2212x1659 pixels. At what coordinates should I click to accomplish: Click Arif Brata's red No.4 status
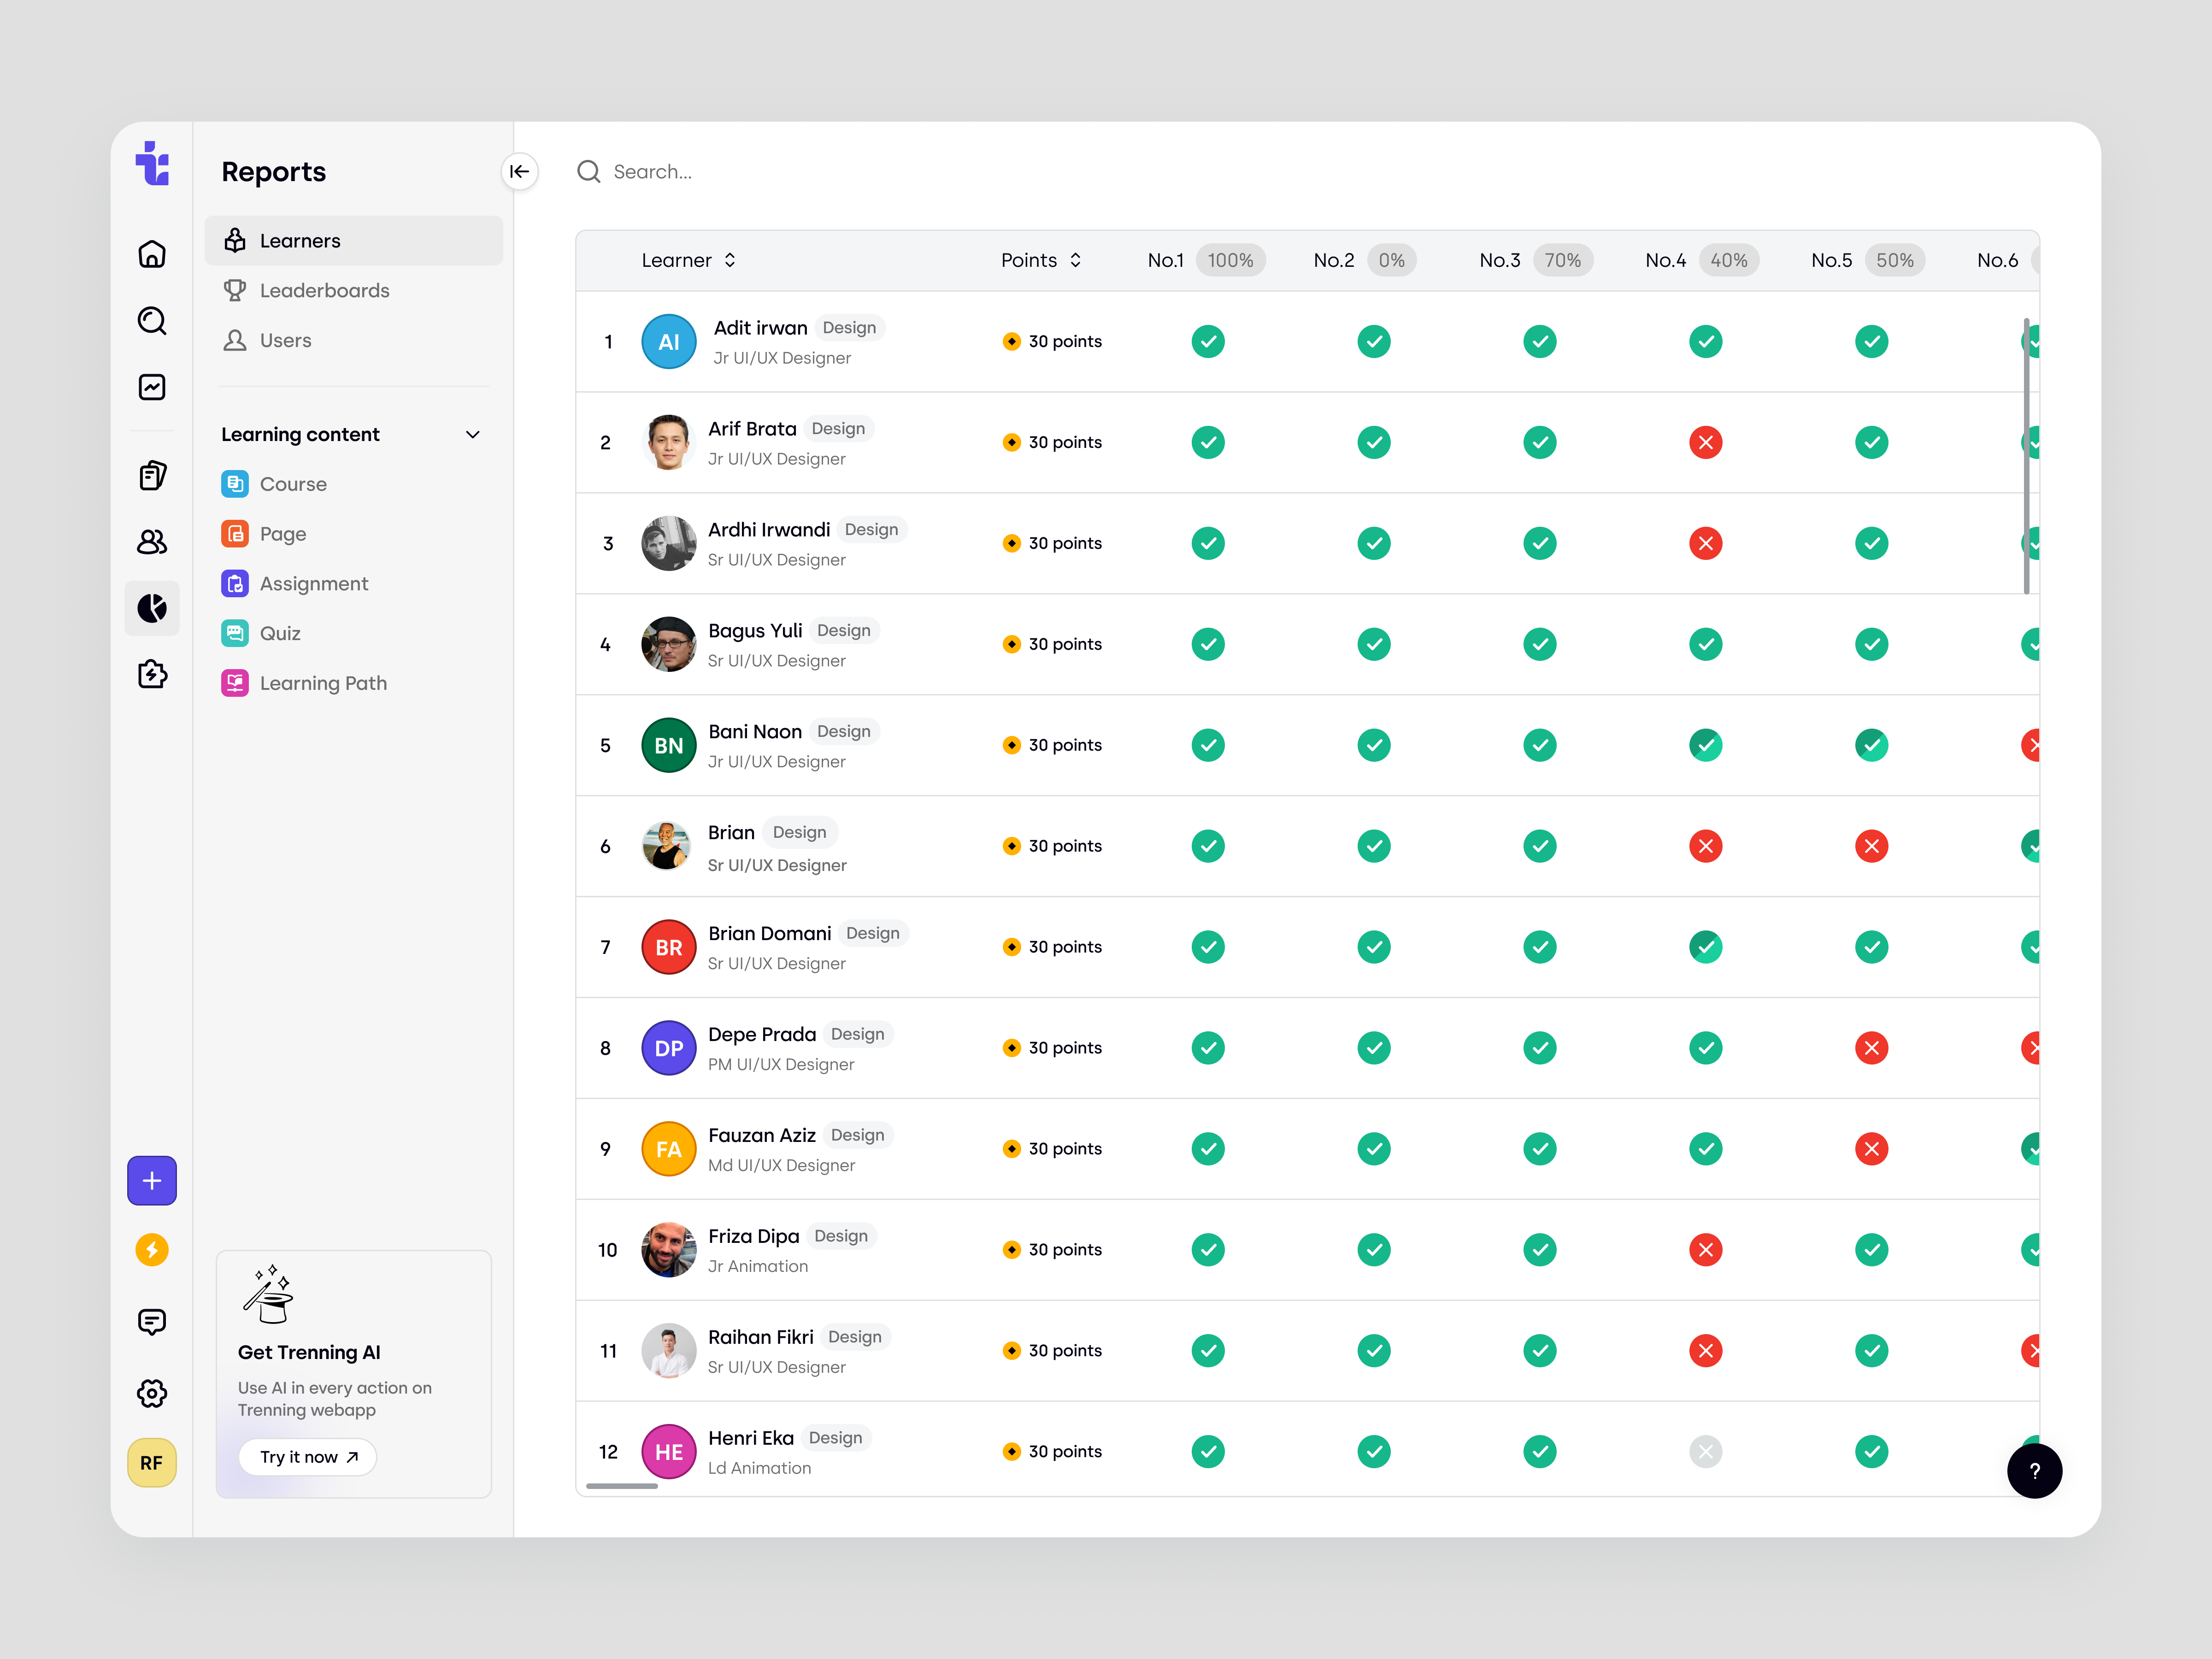1705,442
